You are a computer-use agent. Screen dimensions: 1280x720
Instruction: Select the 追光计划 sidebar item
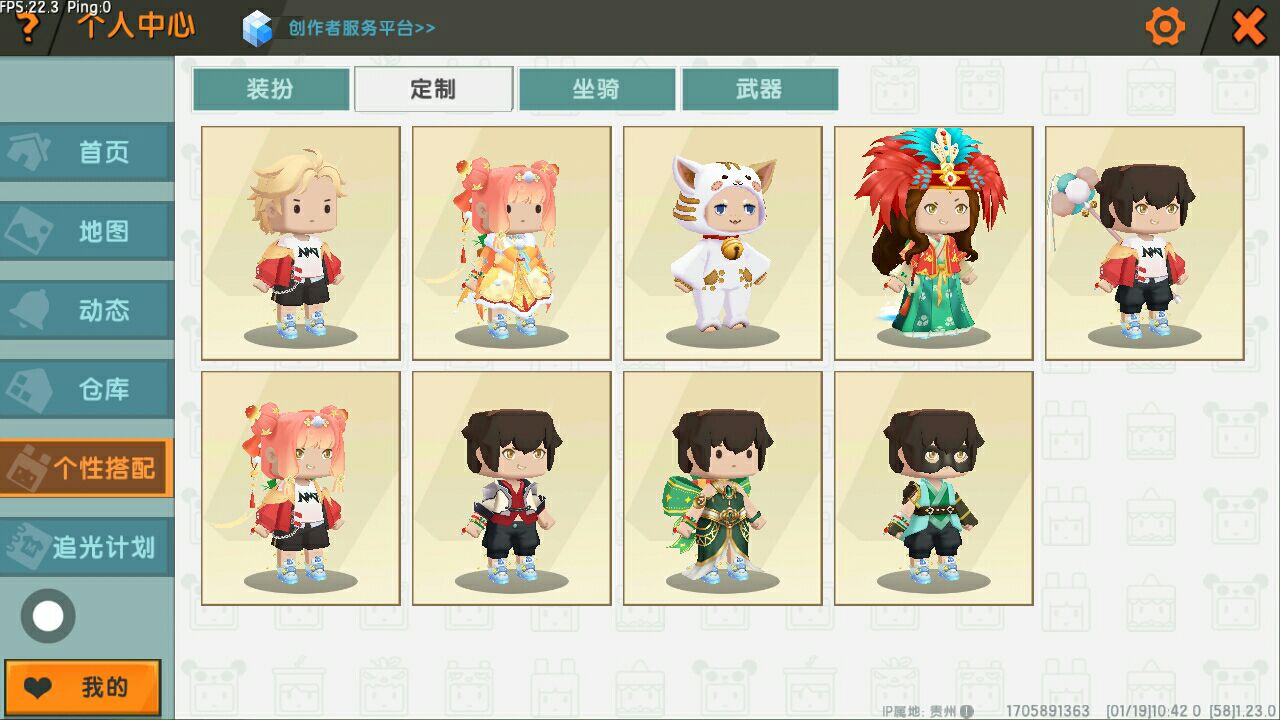pos(86,547)
